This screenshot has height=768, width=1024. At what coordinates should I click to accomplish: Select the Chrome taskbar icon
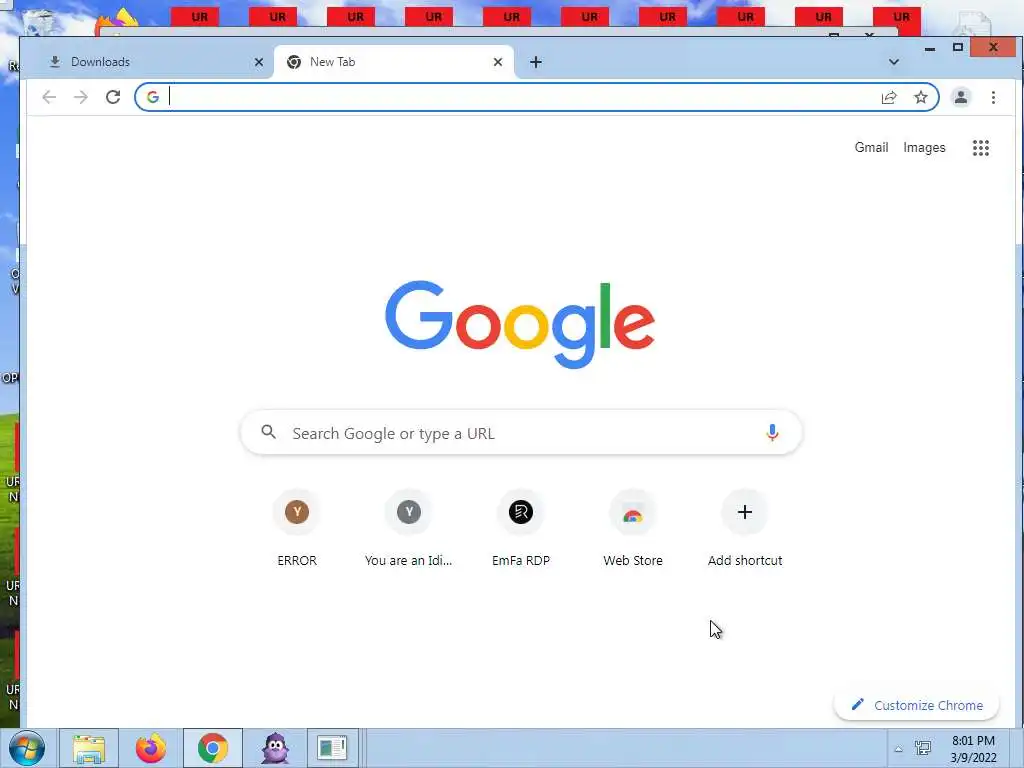click(213, 748)
